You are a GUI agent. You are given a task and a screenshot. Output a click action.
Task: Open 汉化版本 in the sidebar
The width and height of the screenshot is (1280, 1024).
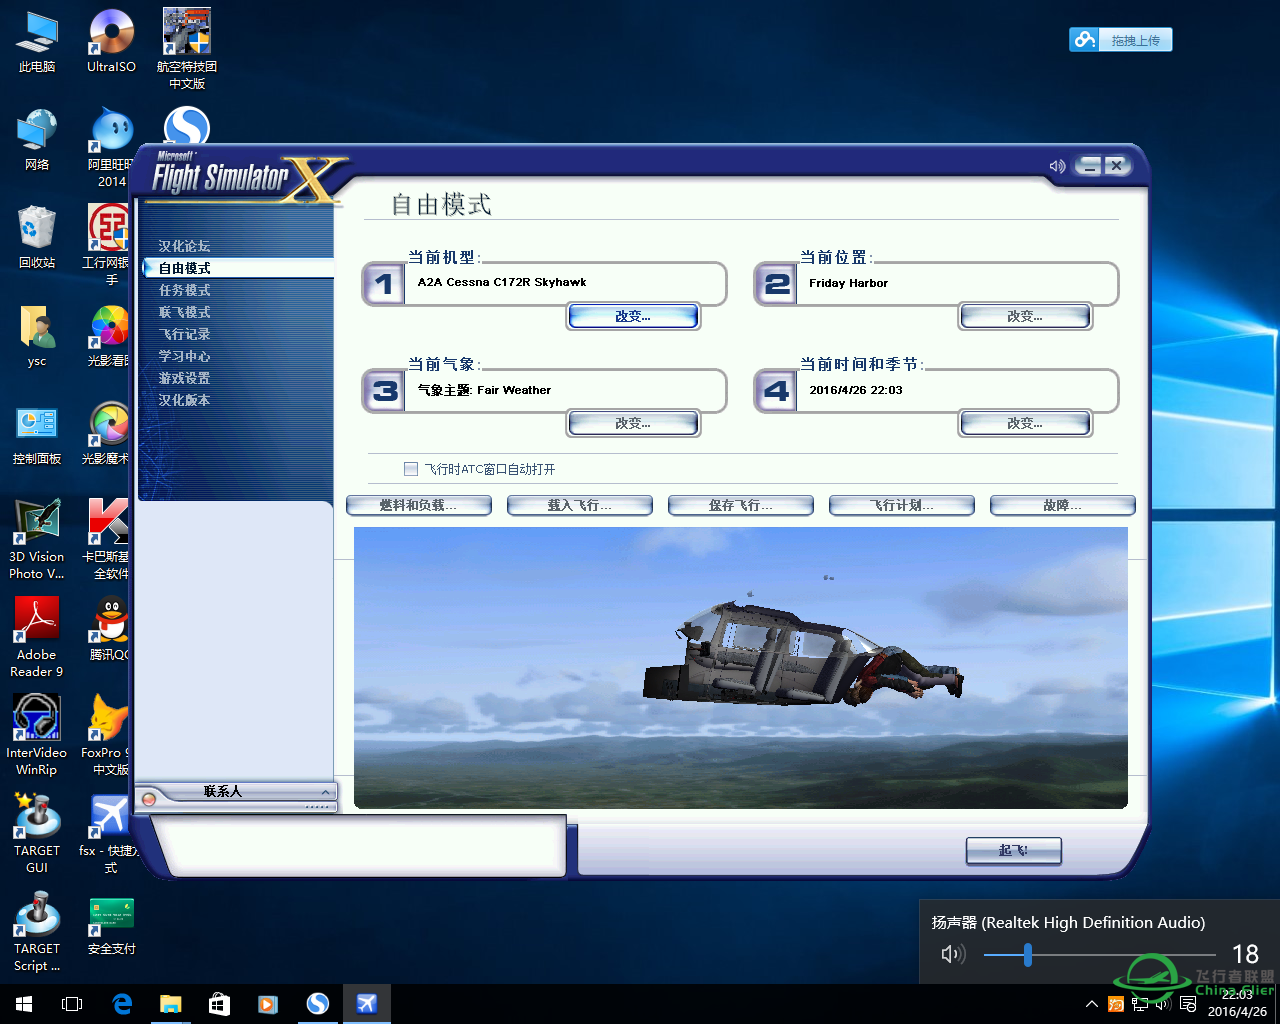[185, 400]
